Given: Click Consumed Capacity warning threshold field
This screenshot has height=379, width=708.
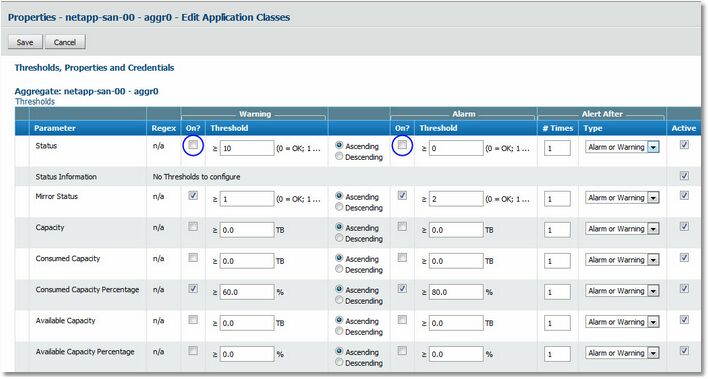Looking at the screenshot, I should [247, 261].
